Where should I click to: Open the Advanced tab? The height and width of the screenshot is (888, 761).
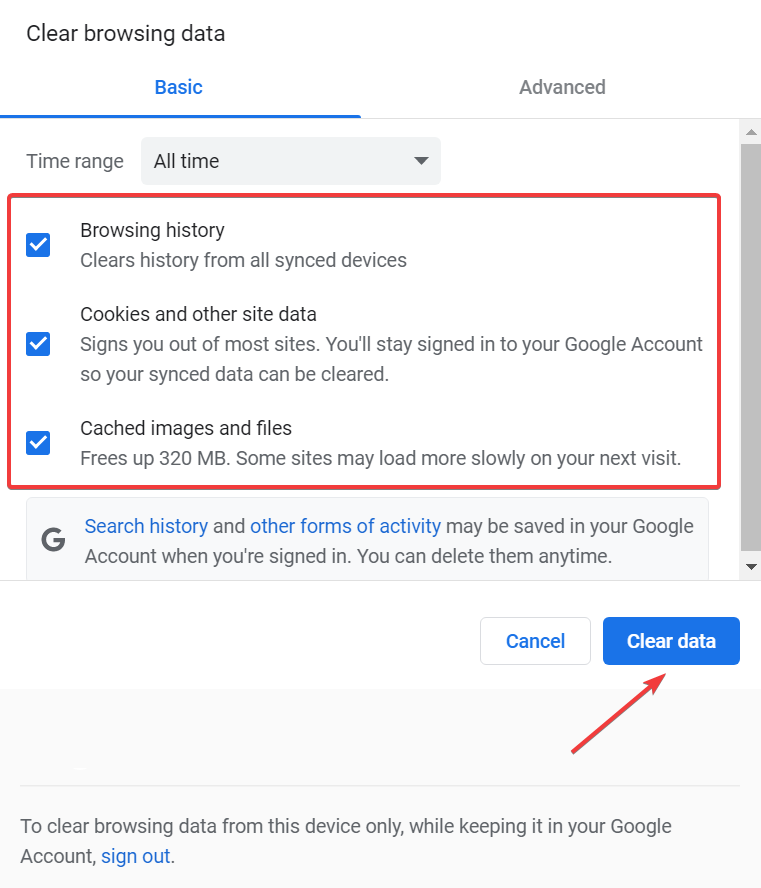point(562,87)
